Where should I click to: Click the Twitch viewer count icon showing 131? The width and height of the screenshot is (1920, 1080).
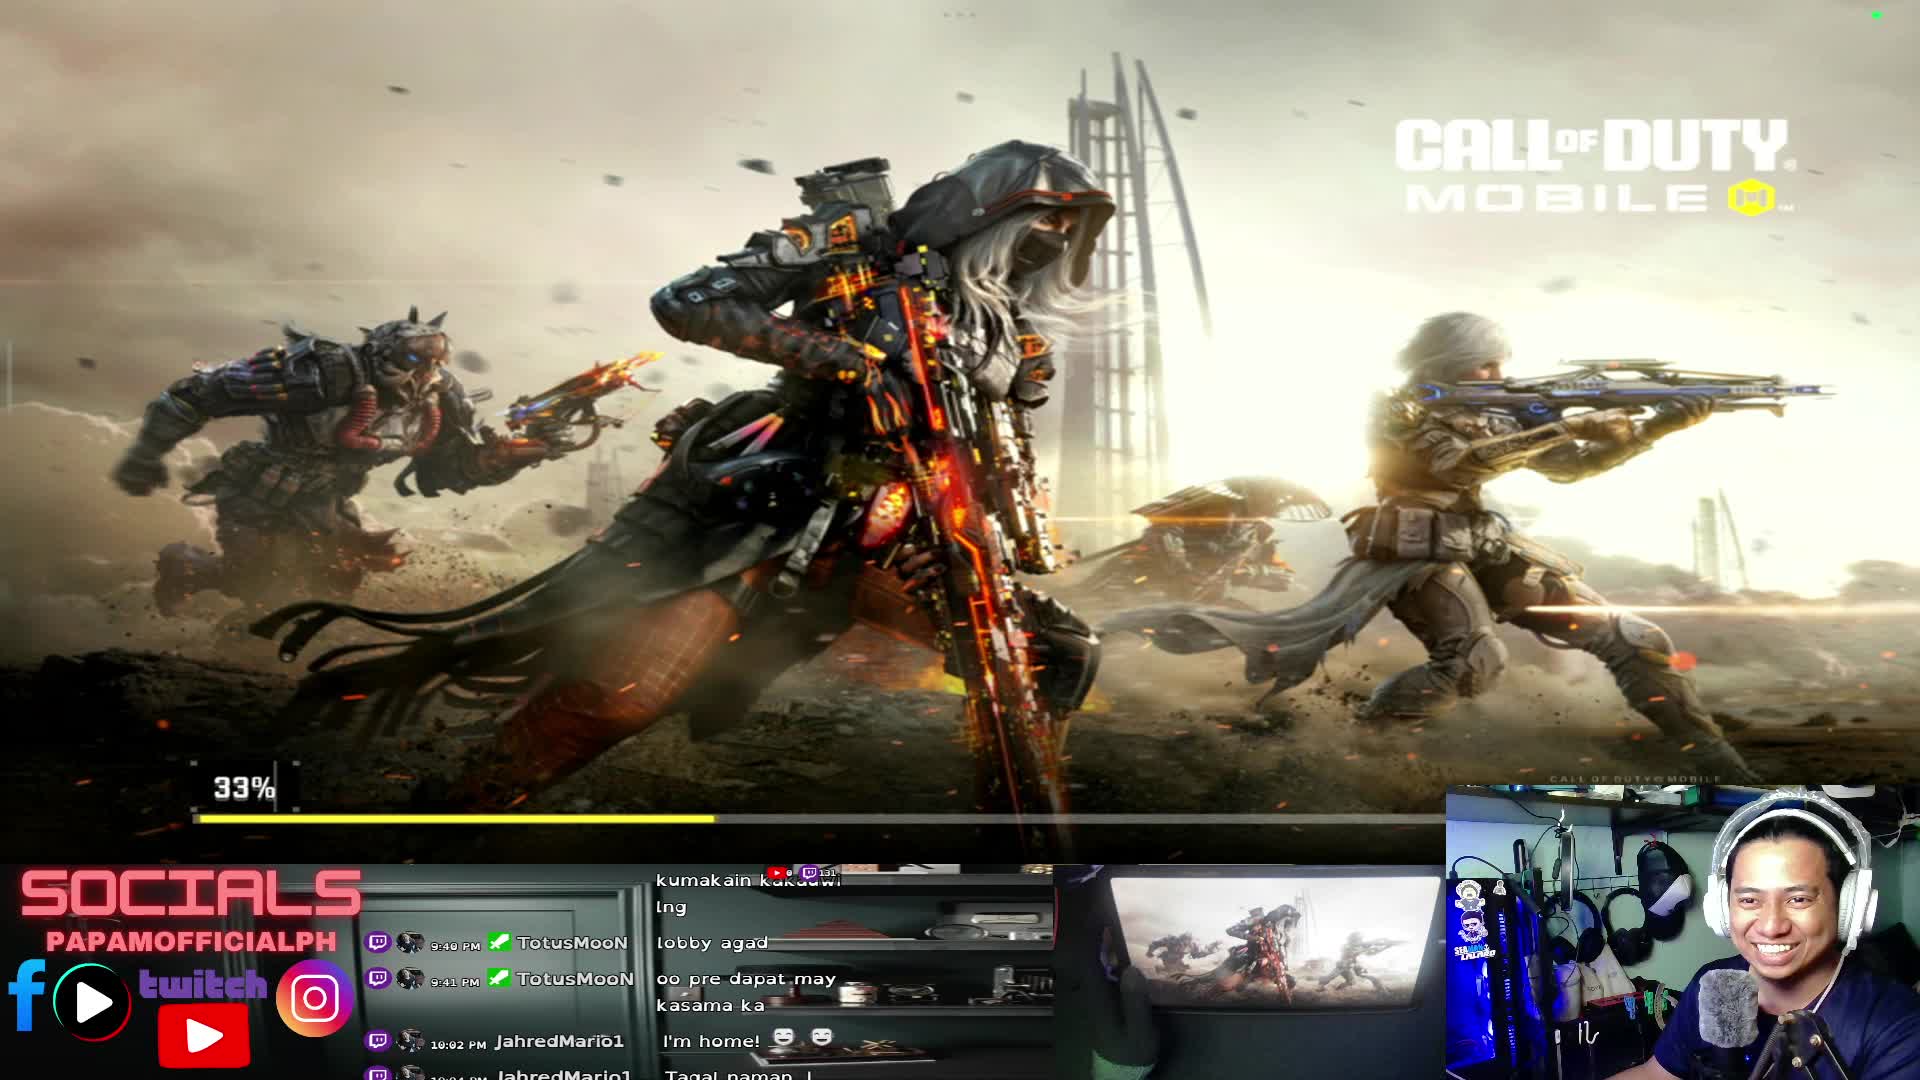pos(810,873)
